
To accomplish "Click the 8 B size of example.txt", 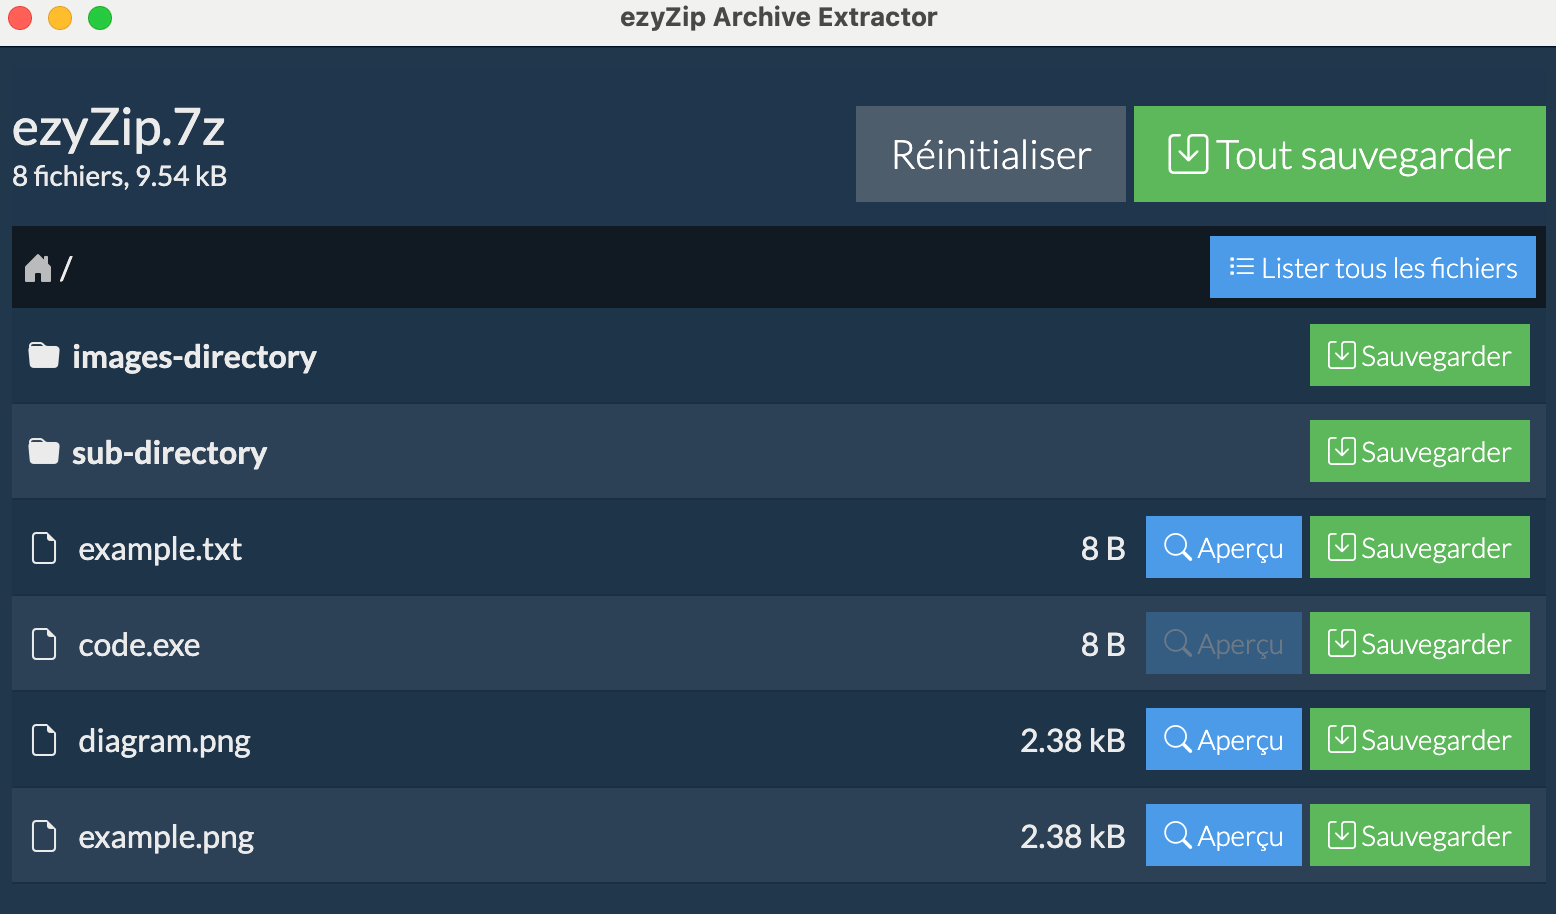I will (x=1103, y=548).
